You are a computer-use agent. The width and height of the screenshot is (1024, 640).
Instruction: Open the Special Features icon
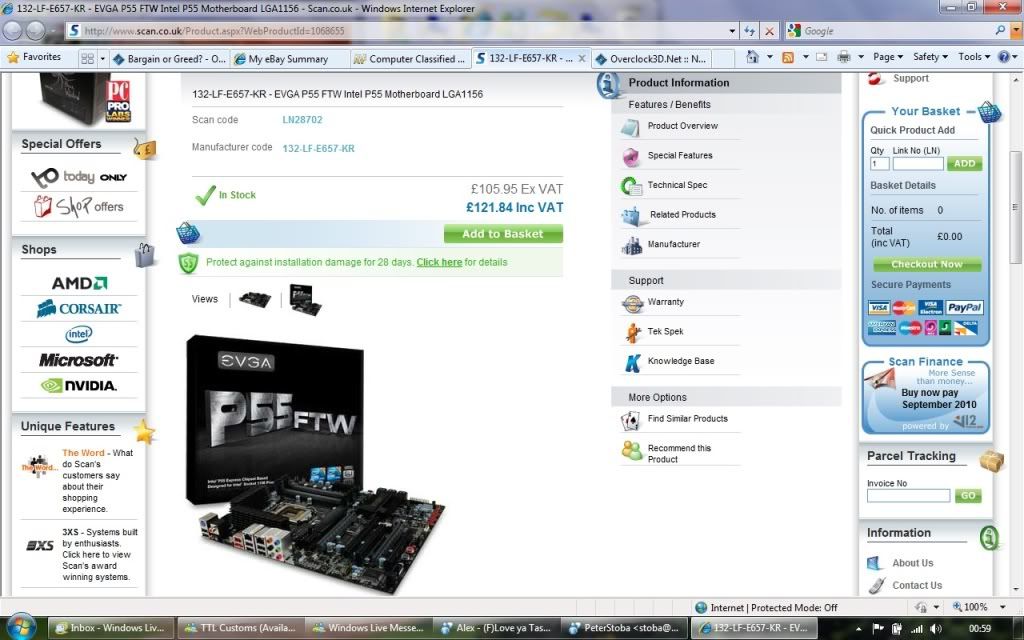click(631, 157)
